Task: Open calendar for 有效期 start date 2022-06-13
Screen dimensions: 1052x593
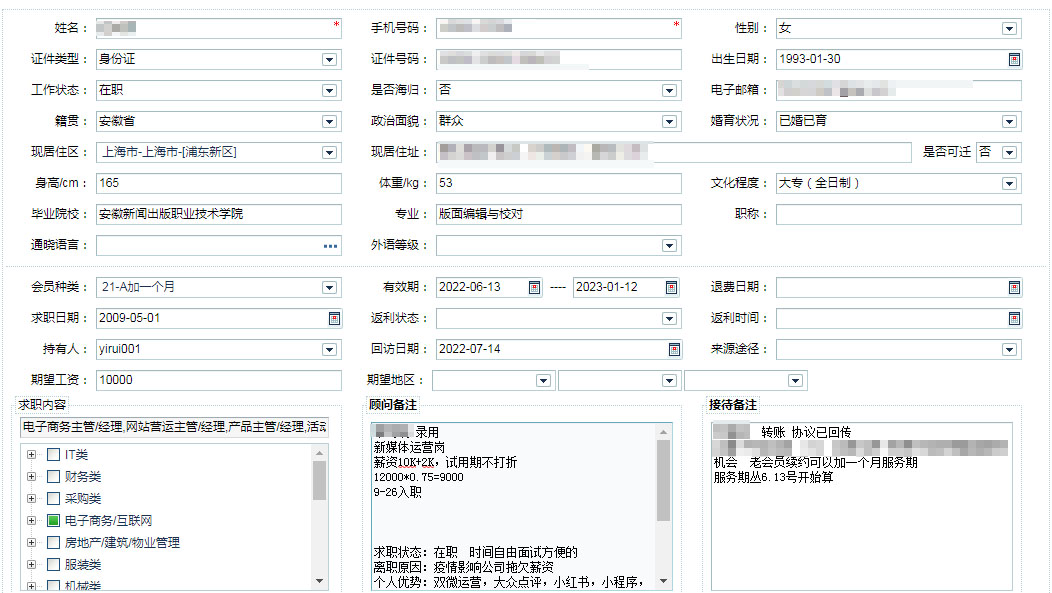Action: click(534, 288)
